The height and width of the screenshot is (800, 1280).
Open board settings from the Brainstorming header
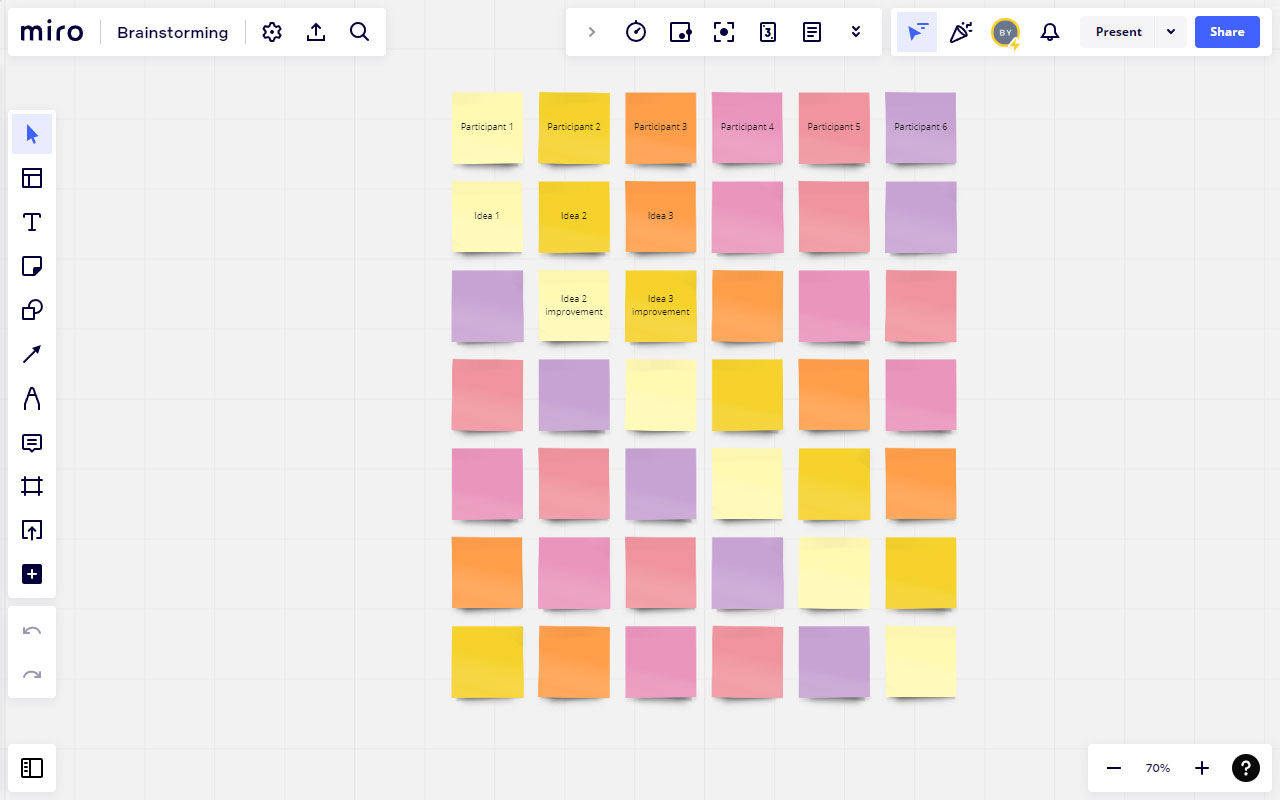pos(272,31)
